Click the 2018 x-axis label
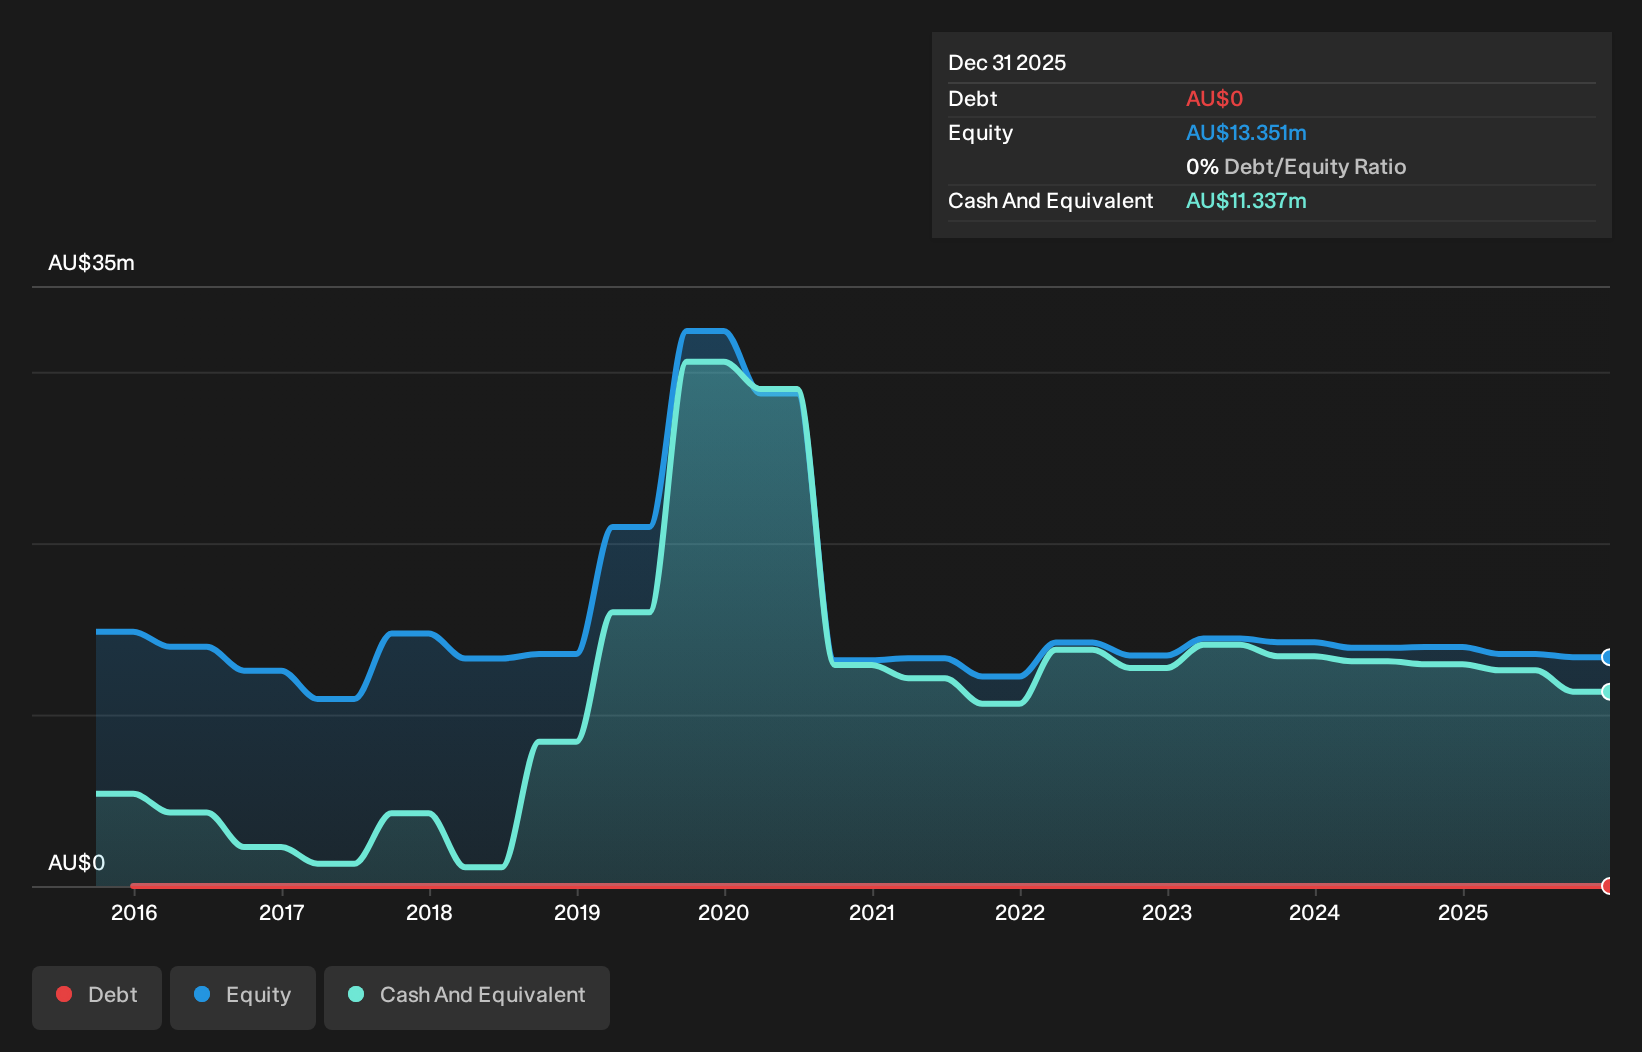Screen dimensions: 1642x1052 (x=429, y=913)
